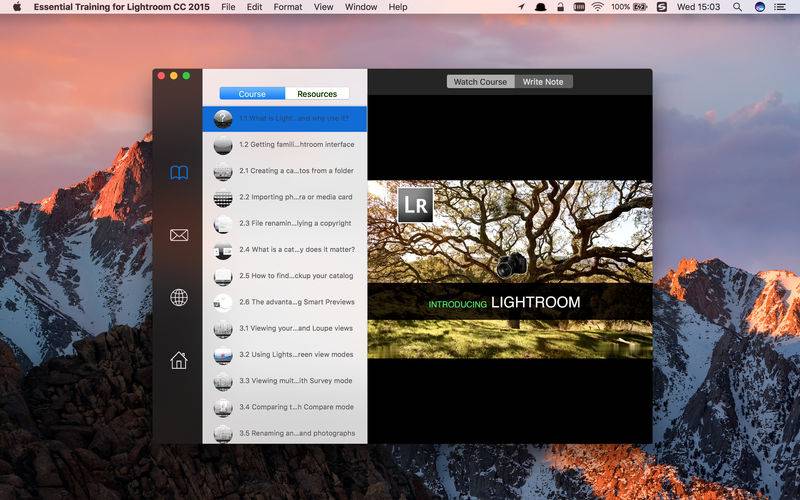Screen dimensions: 800x500
Task: Click the Lightroom intro video preview
Action: (x=510, y=269)
